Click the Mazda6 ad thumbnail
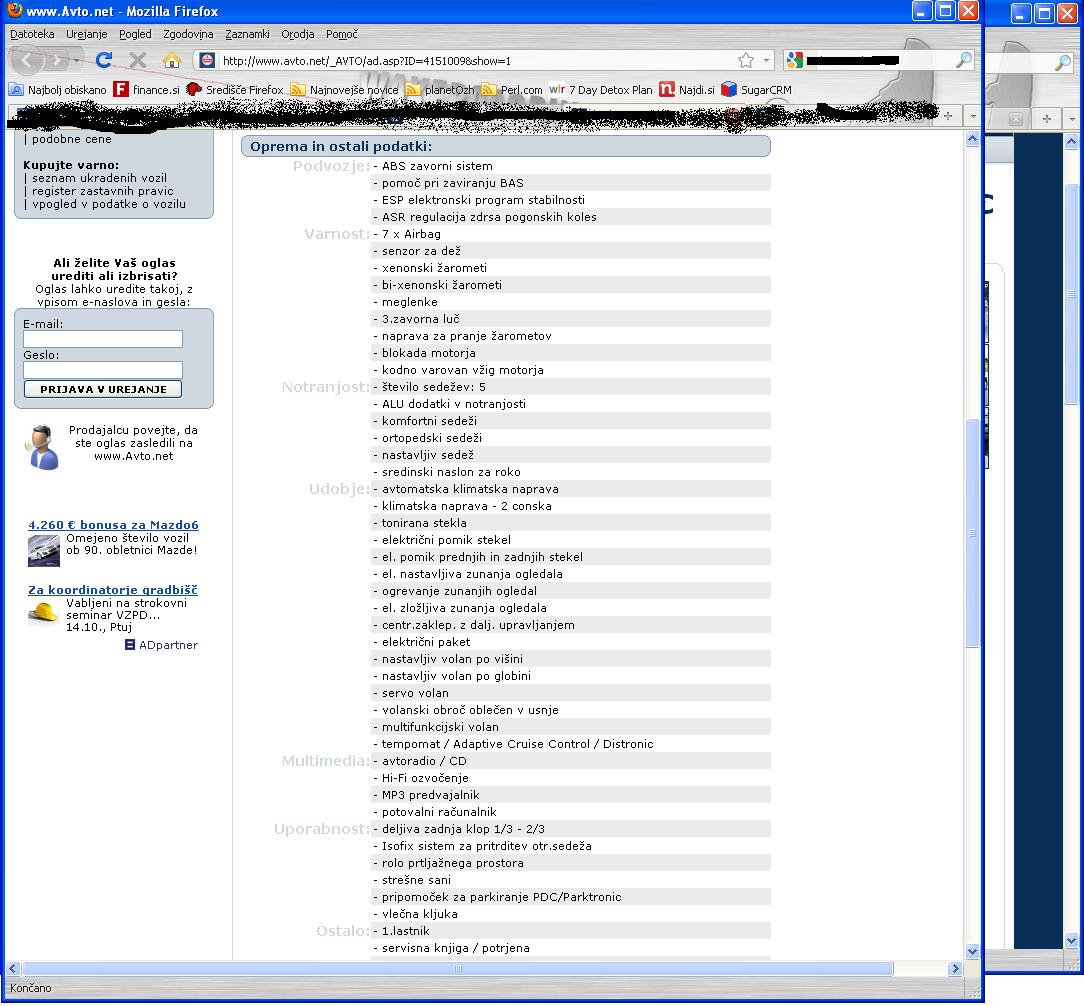This screenshot has height=1006, width=1084. pos(44,551)
